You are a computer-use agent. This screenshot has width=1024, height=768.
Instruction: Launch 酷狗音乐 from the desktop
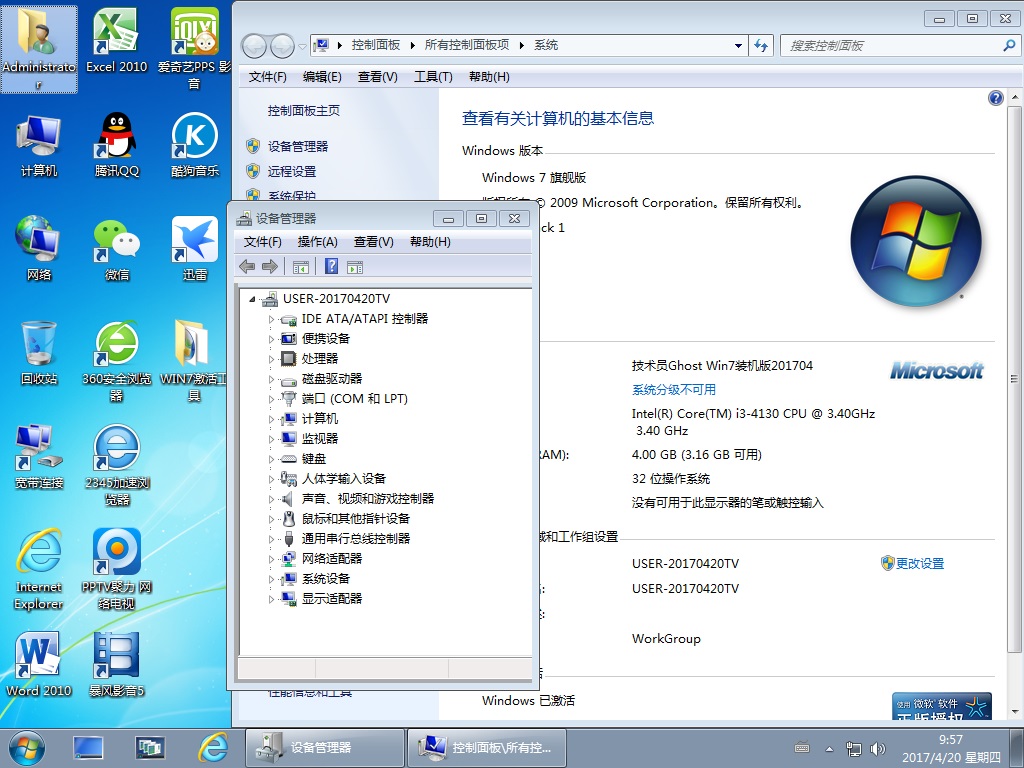click(x=195, y=145)
